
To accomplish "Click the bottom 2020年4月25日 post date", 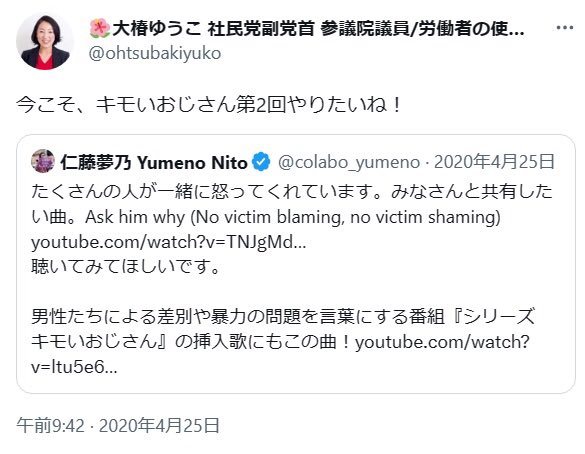I will (159, 426).
